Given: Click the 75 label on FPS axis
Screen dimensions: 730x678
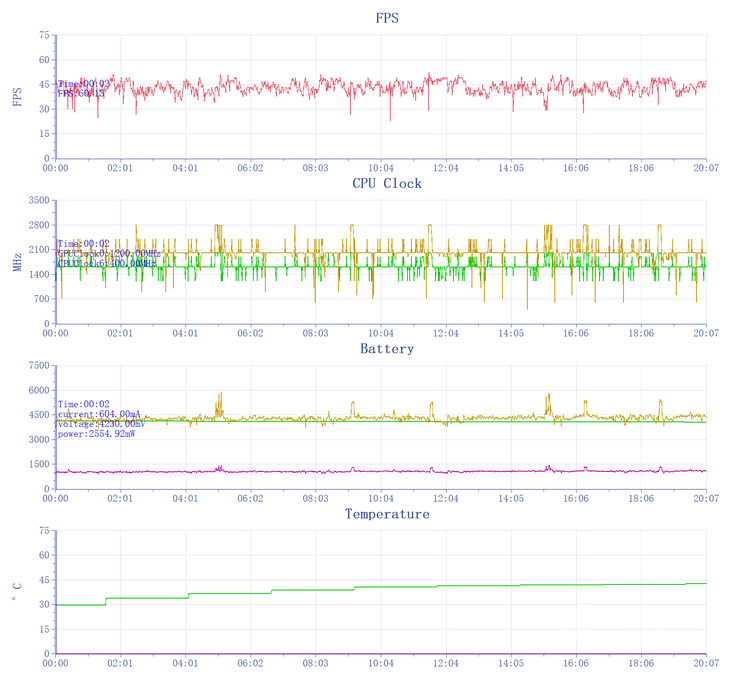Looking at the screenshot, I should (x=43, y=35).
